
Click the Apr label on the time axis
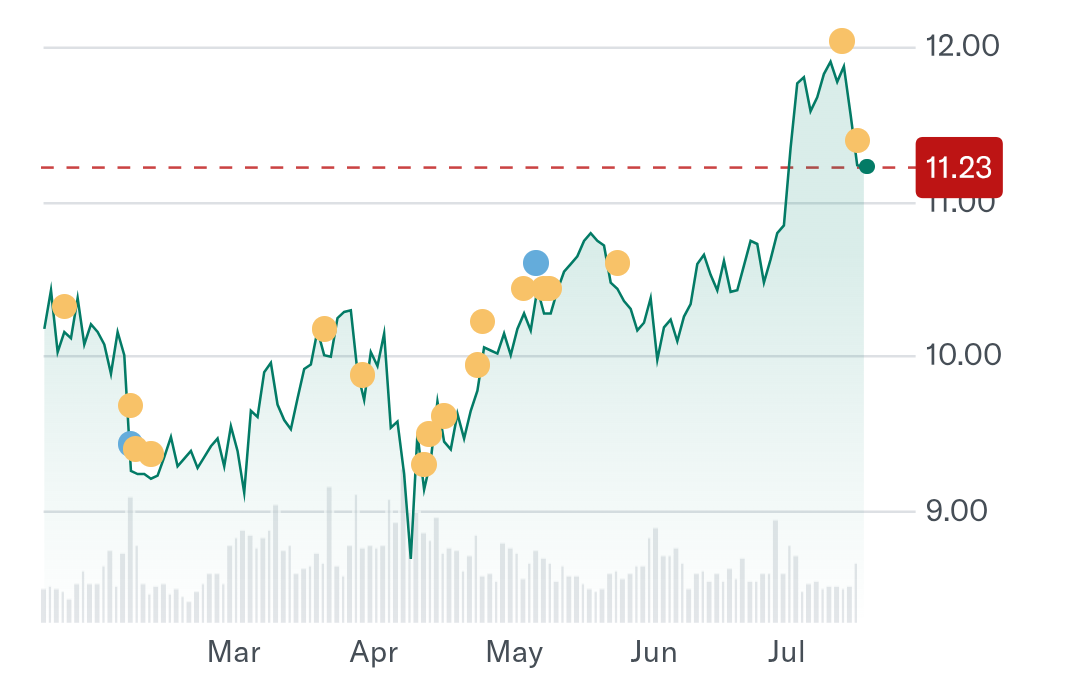click(374, 654)
